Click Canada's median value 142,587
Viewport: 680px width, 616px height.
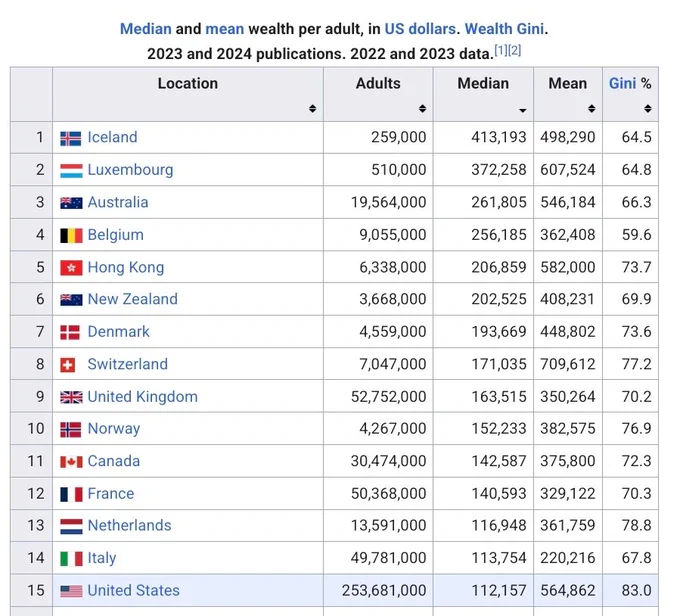point(499,461)
